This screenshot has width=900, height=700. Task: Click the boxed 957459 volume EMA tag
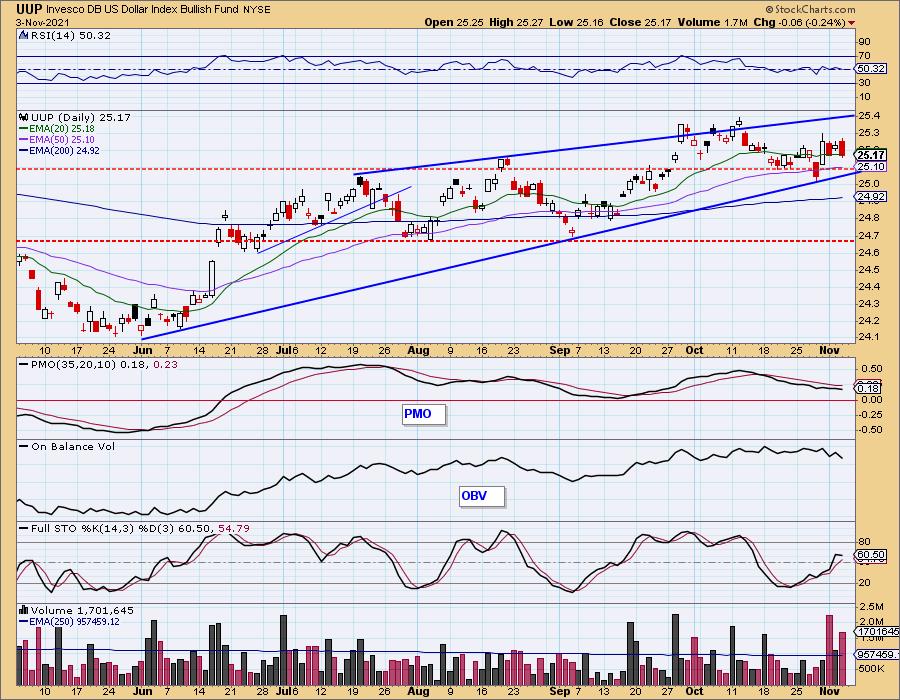point(877,654)
